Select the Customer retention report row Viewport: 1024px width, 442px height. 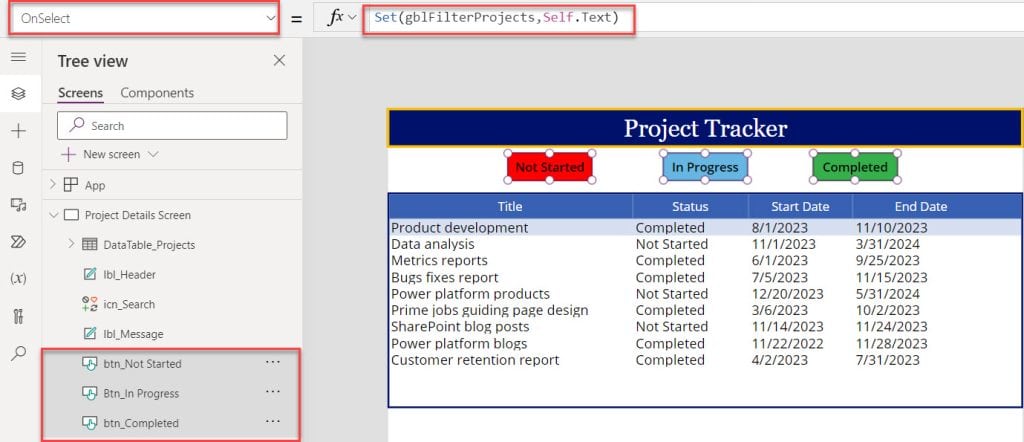475,360
